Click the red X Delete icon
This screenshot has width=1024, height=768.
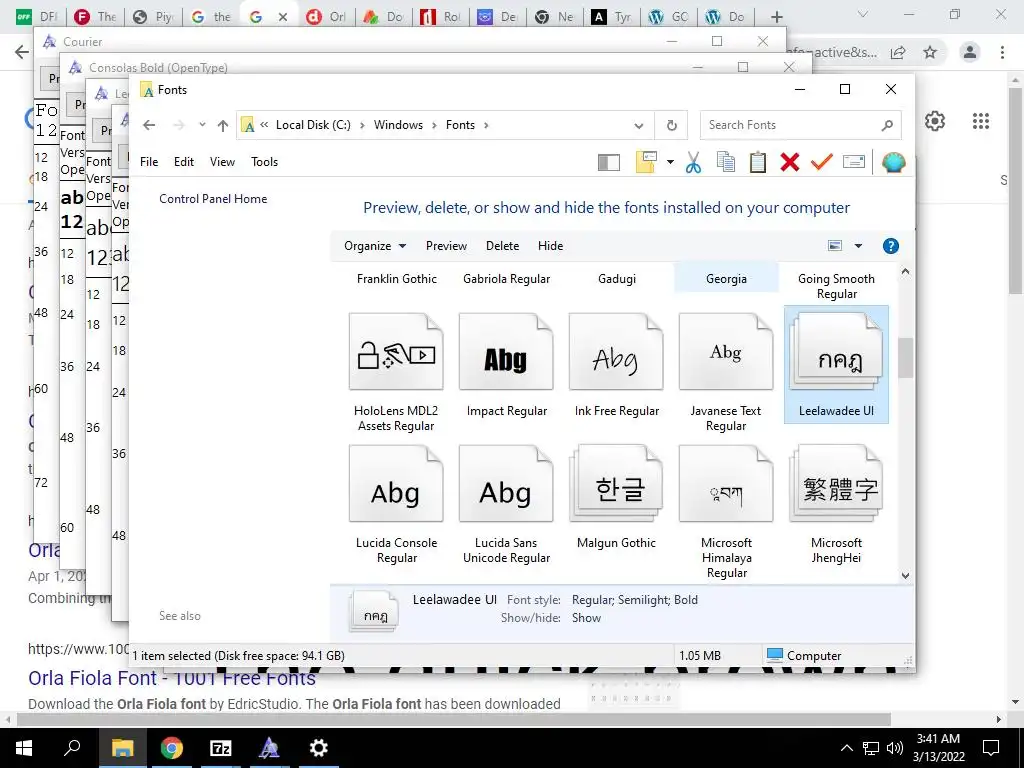(790, 162)
